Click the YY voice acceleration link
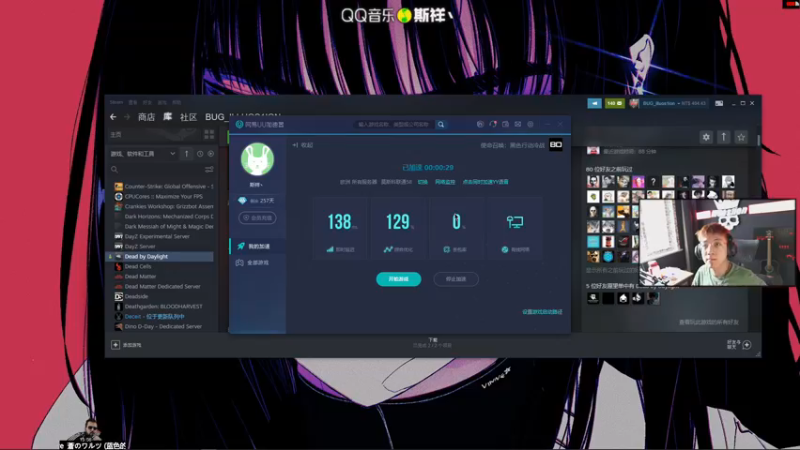The height and width of the screenshot is (450, 800). [x=485, y=182]
